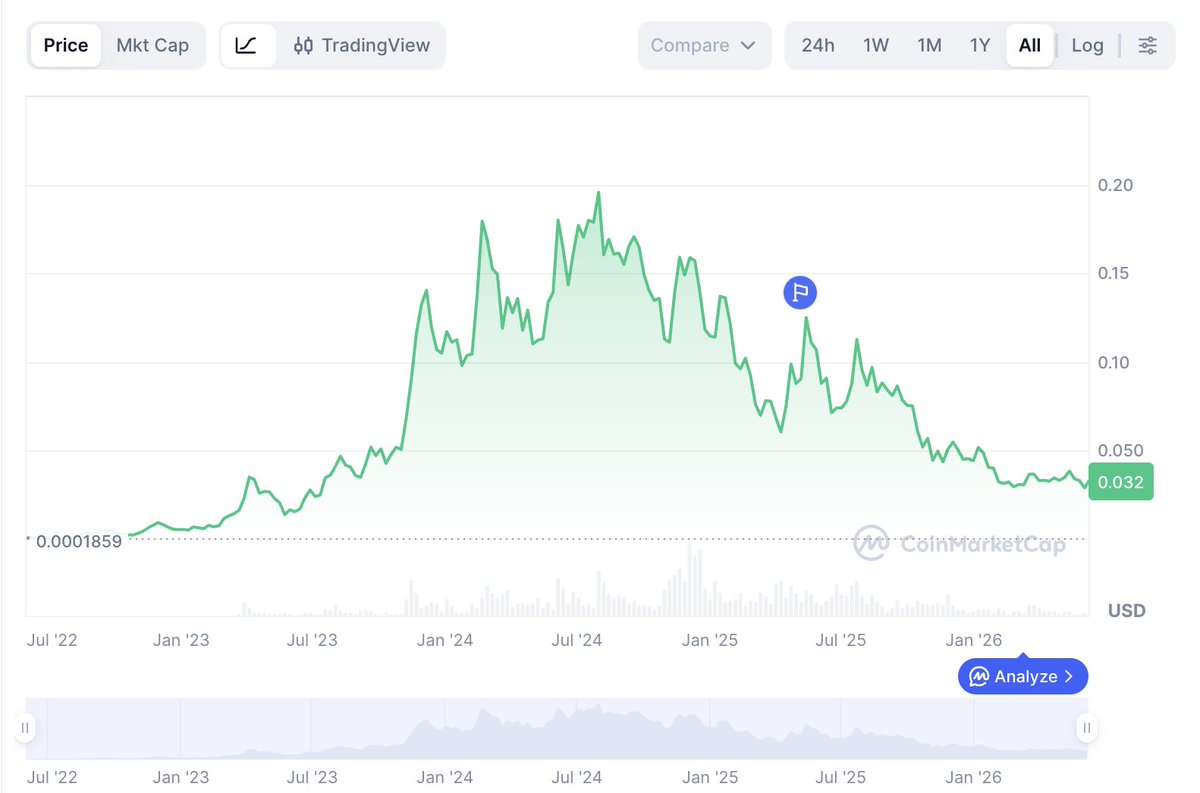Click the 0.20 y-axis label
Viewport: 1200px width, 793px height.
point(1114,185)
